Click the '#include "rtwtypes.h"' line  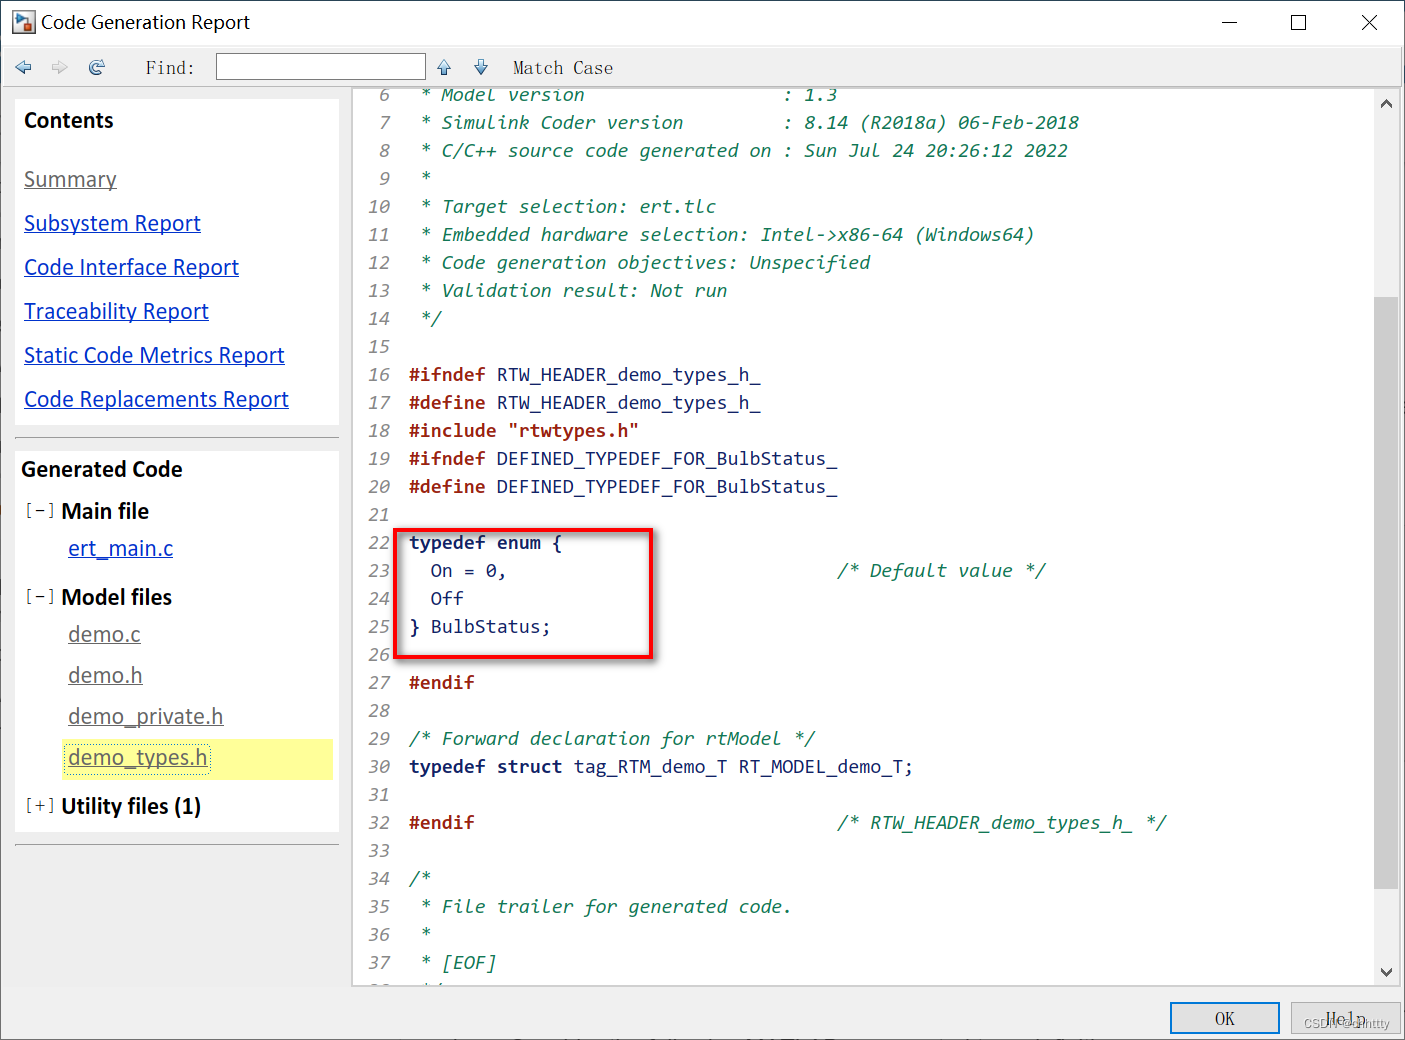coord(523,431)
